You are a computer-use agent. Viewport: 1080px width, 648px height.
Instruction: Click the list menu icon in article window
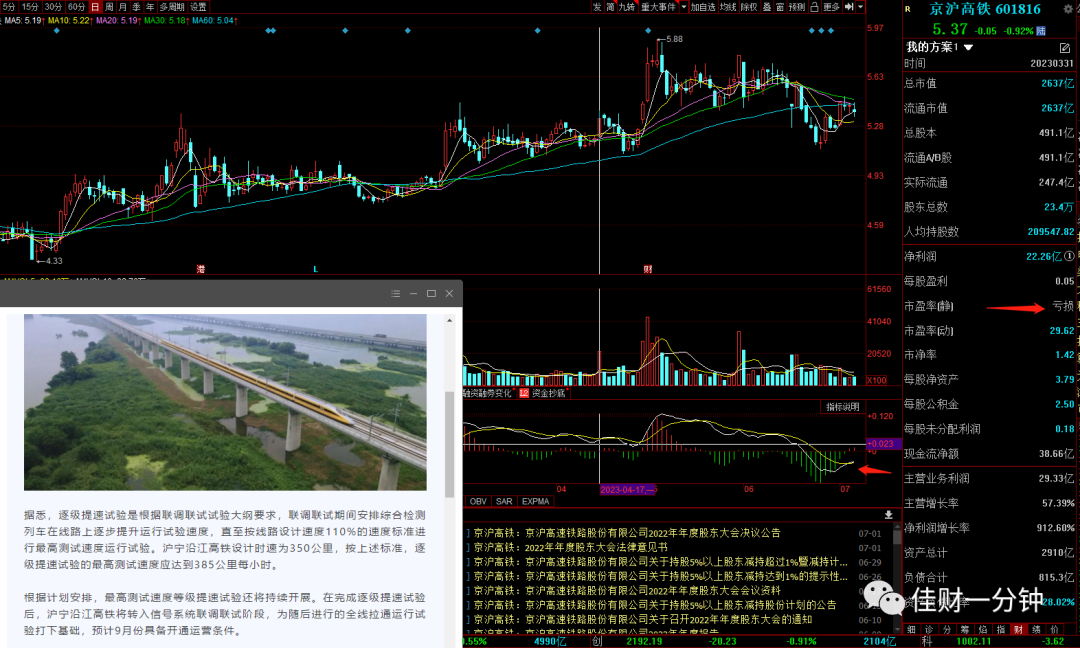pos(395,293)
